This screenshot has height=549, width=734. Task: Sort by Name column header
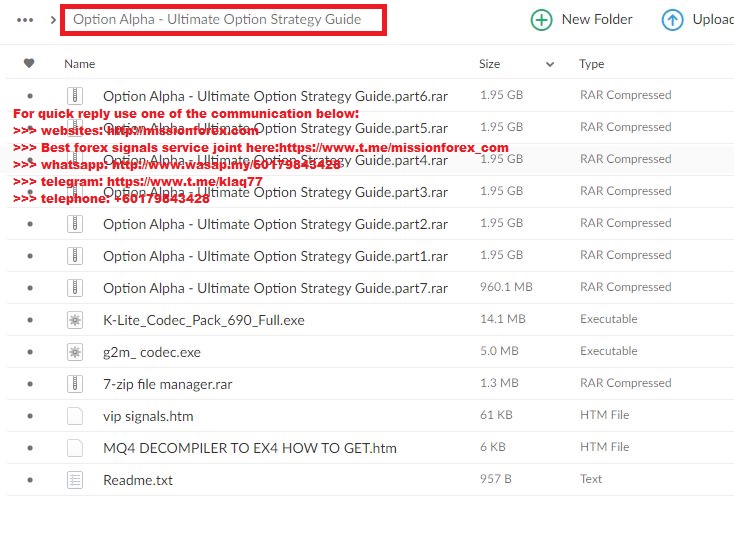coord(80,64)
